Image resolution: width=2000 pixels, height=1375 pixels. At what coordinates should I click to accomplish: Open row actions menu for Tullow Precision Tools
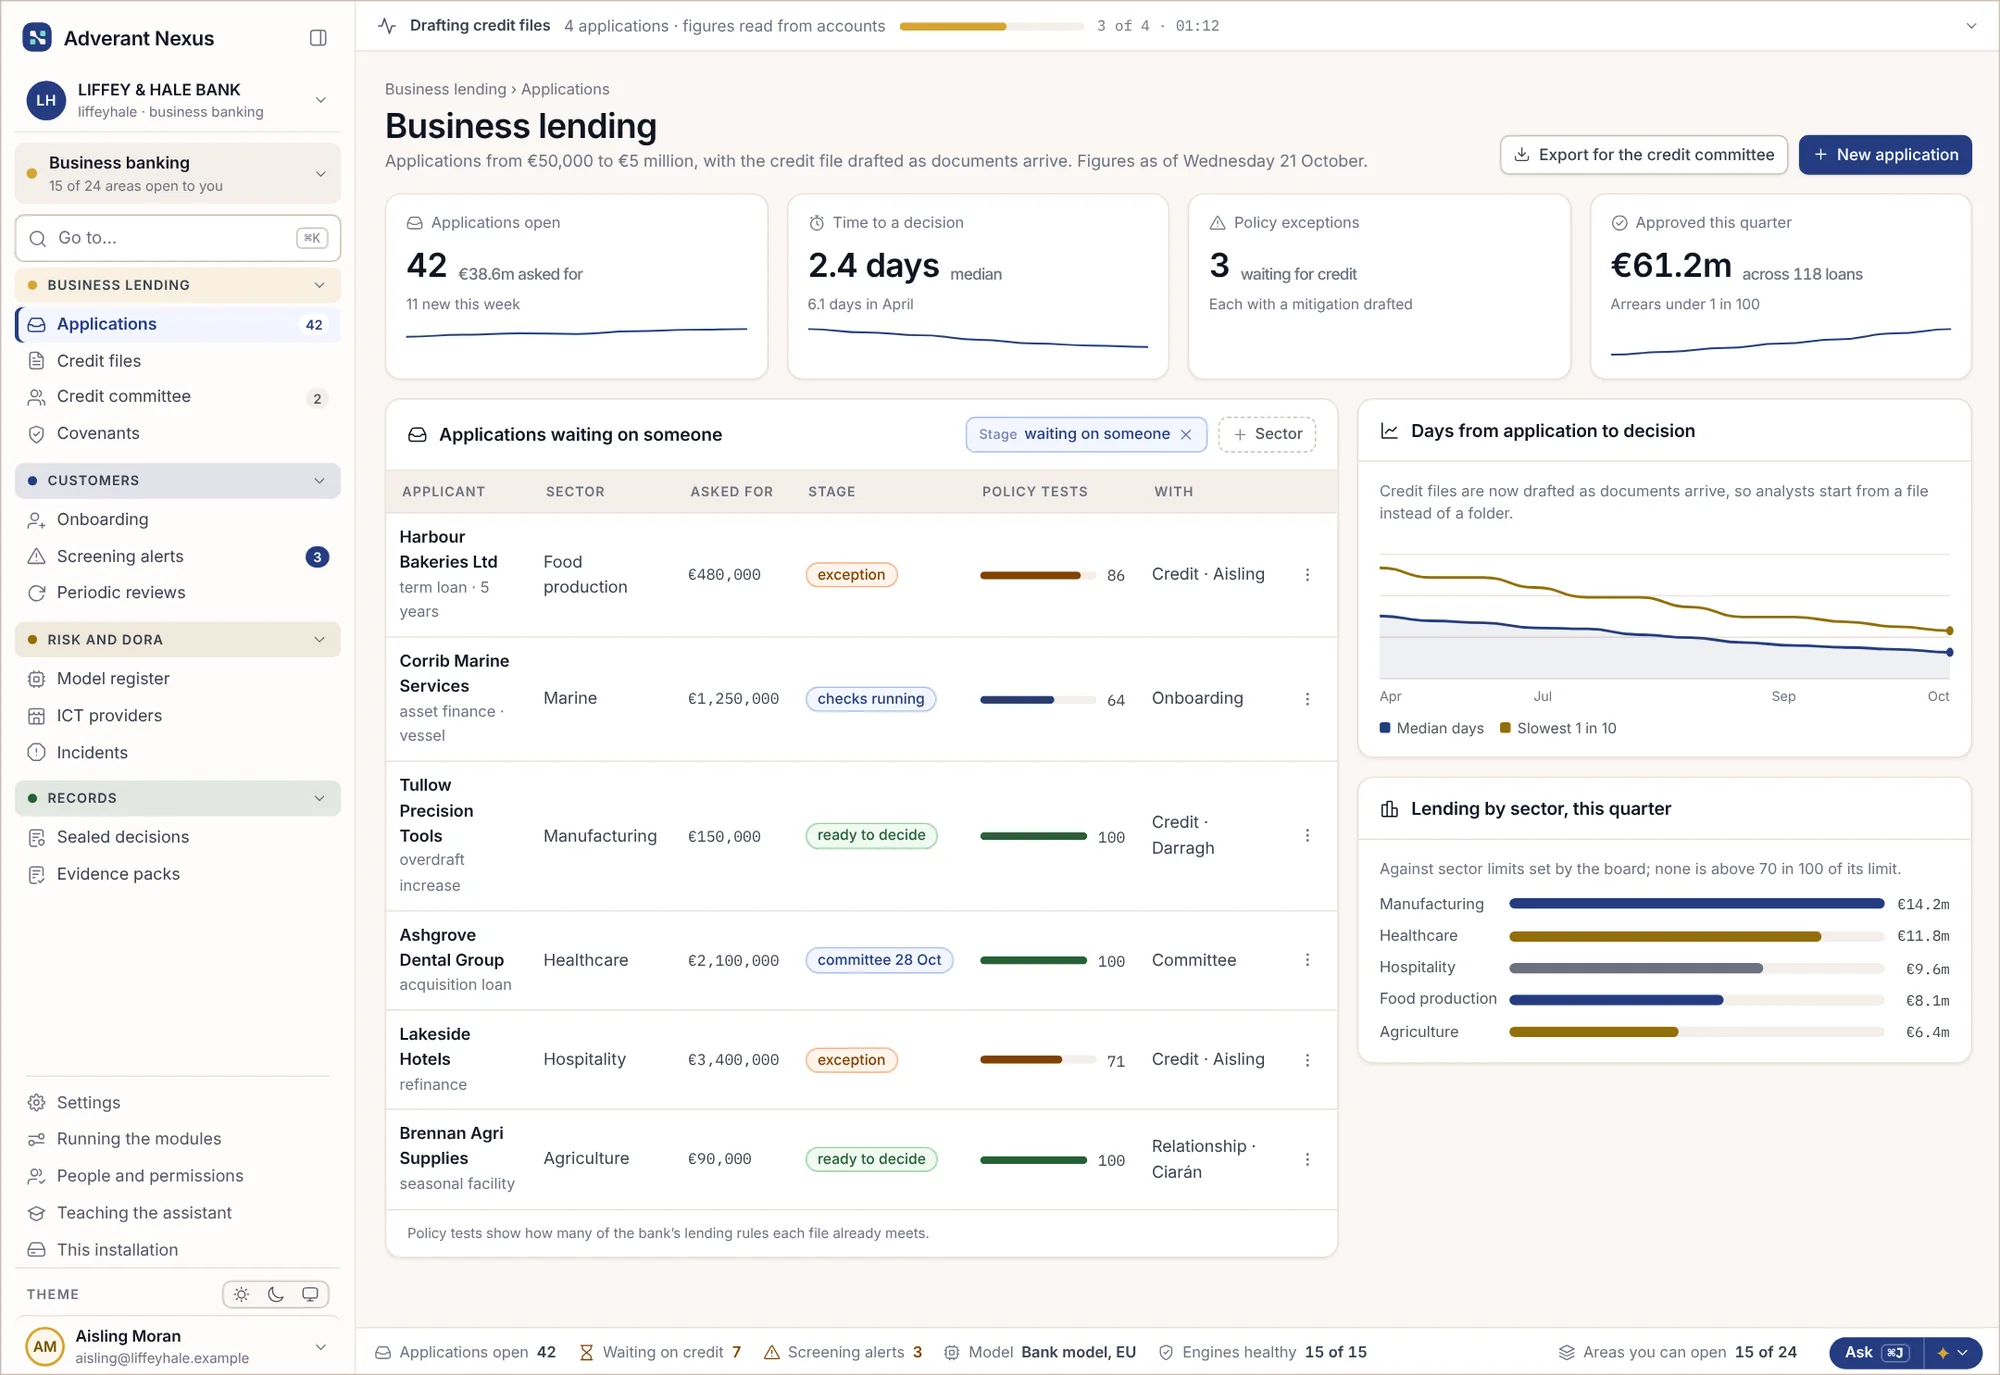point(1307,835)
